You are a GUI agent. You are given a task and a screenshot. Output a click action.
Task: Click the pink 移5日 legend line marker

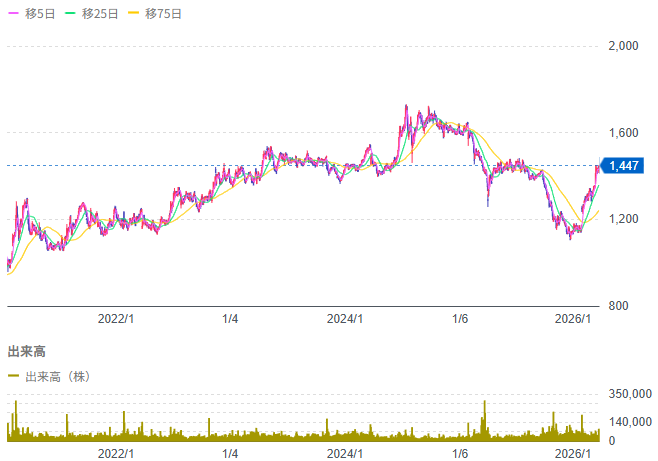(12, 14)
